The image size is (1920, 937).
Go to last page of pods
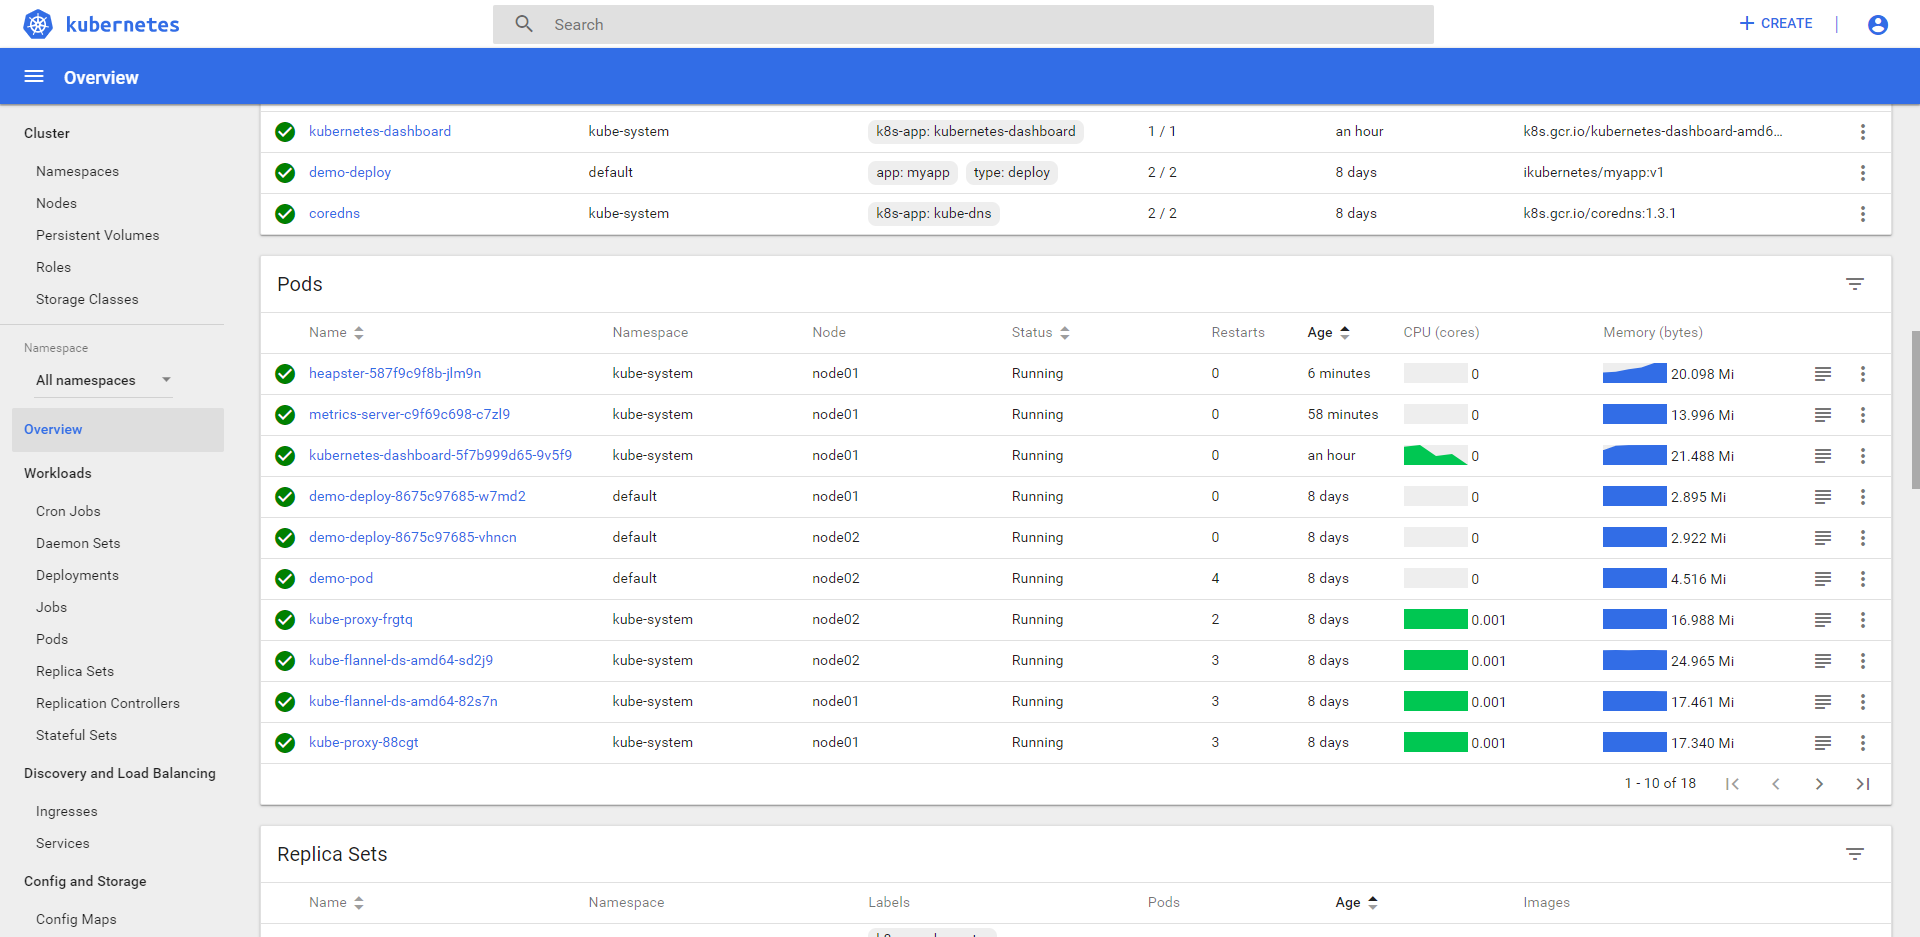pos(1863,784)
